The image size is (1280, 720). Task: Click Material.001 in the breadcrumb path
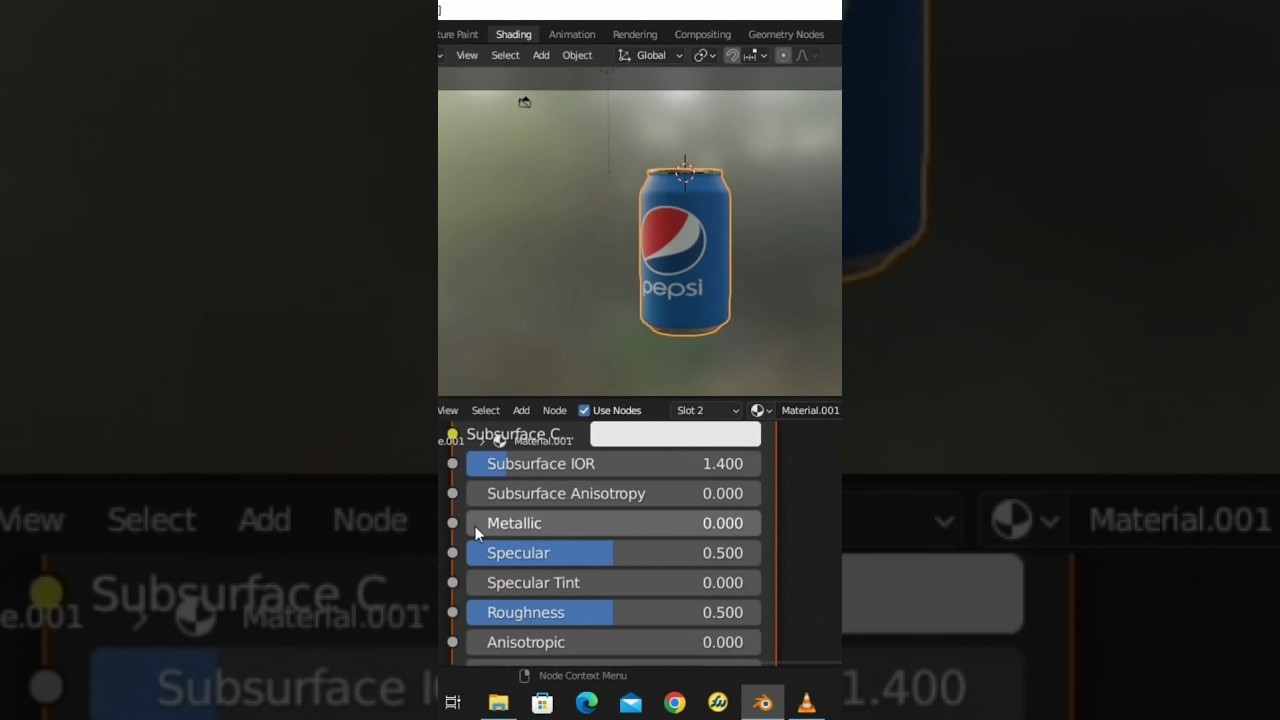[x=543, y=441]
